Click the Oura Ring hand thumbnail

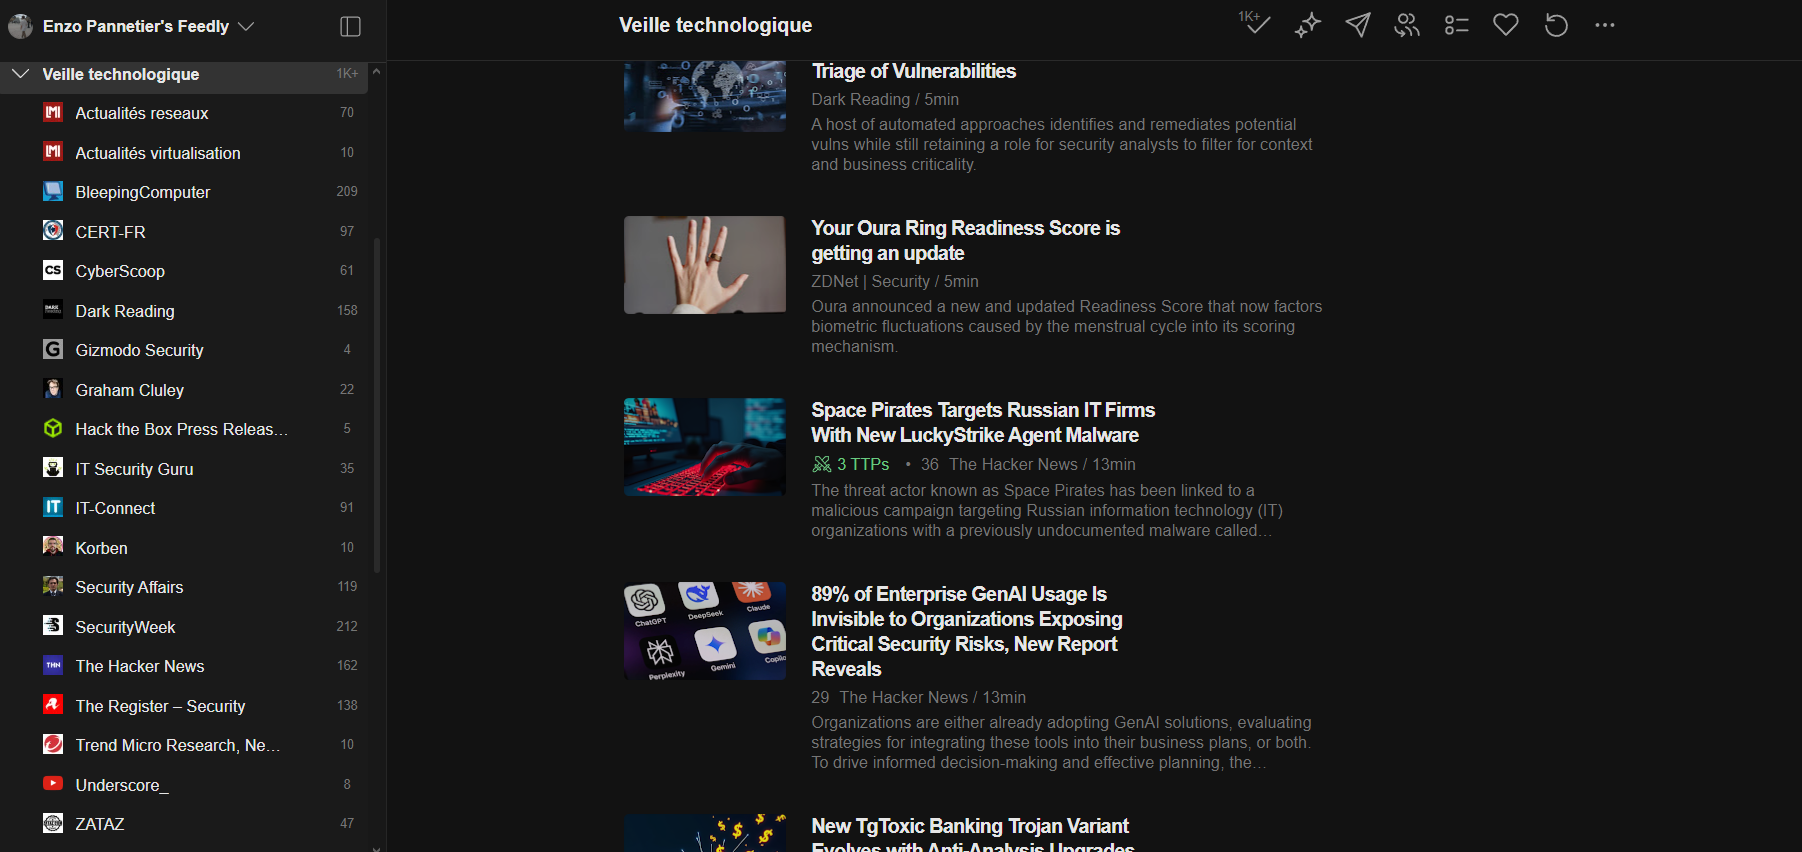click(705, 265)
